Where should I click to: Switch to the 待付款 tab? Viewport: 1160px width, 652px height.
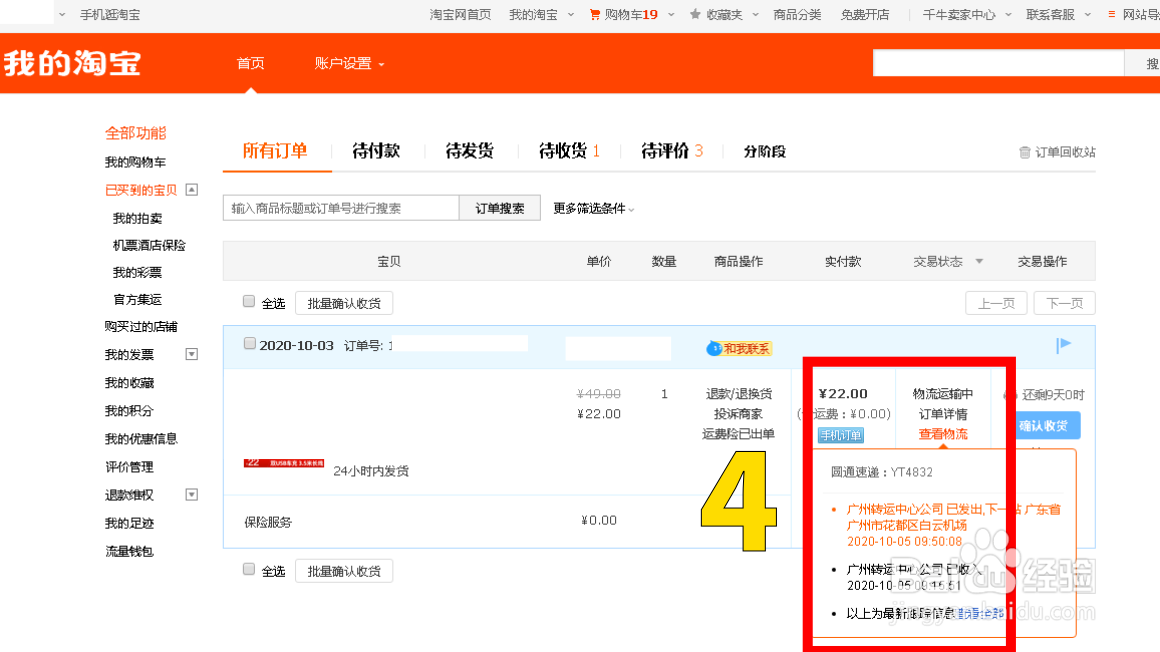click(x=377, y=151)
